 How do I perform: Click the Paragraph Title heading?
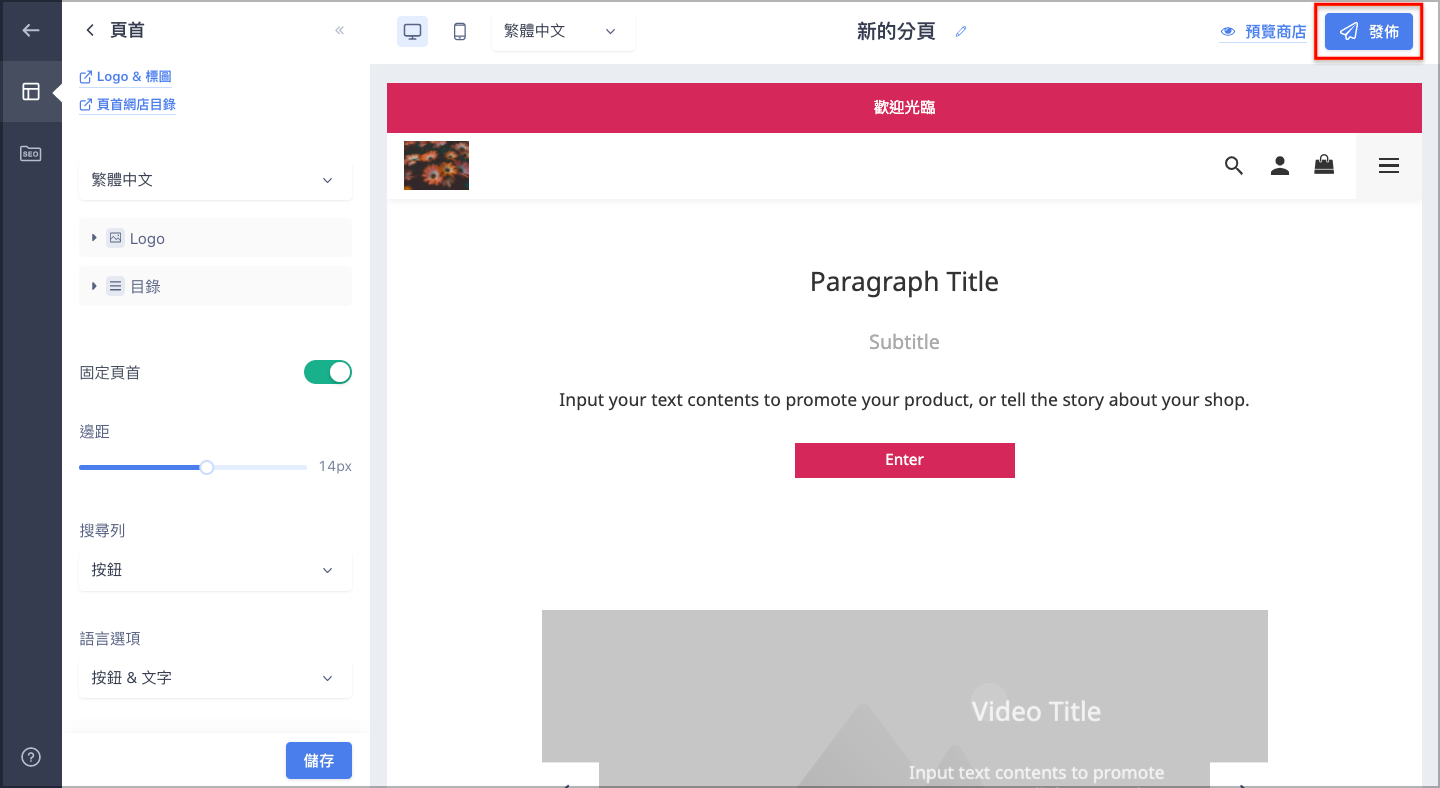[904, 282]
